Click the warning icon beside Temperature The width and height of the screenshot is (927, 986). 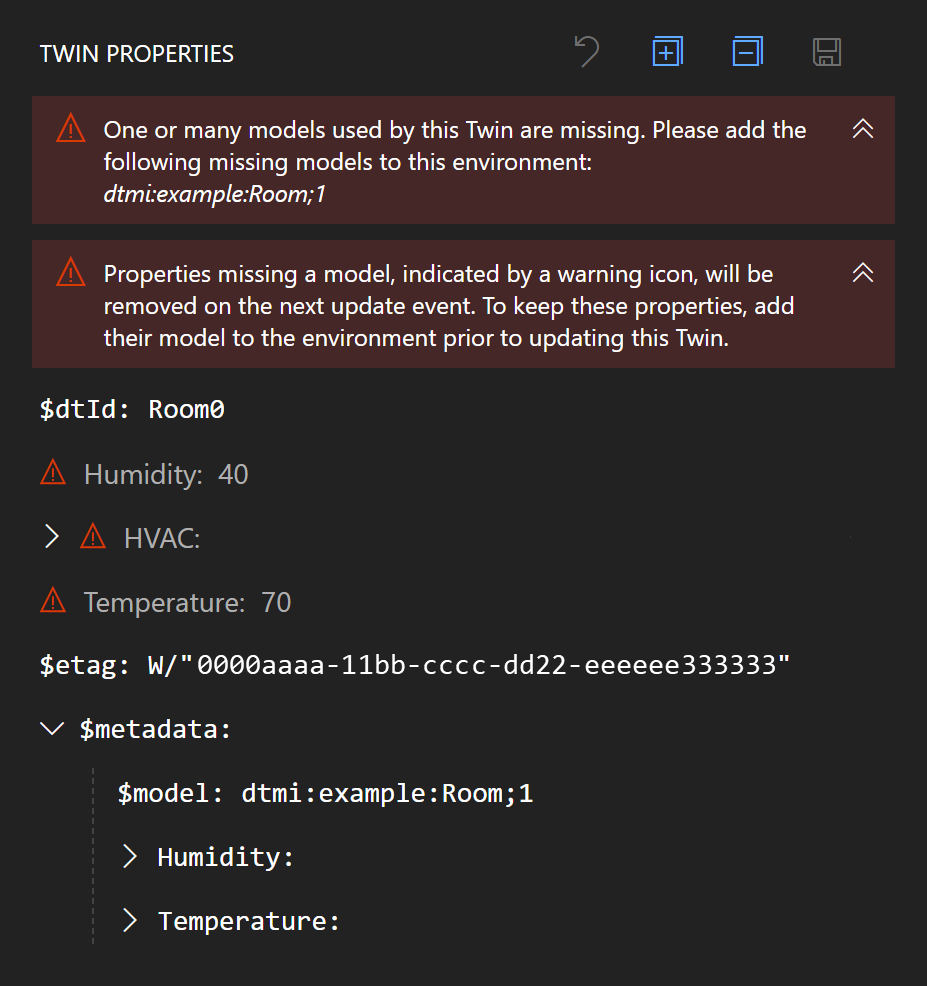click(53, 602)
